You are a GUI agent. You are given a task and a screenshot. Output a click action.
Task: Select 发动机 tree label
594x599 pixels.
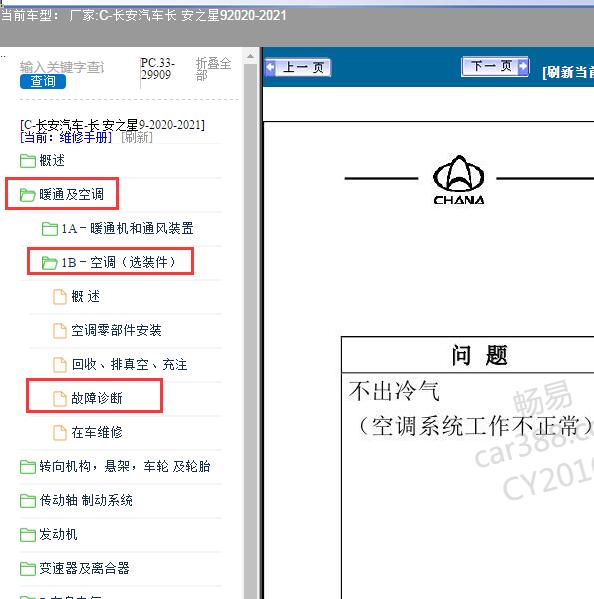coord(58,534)
